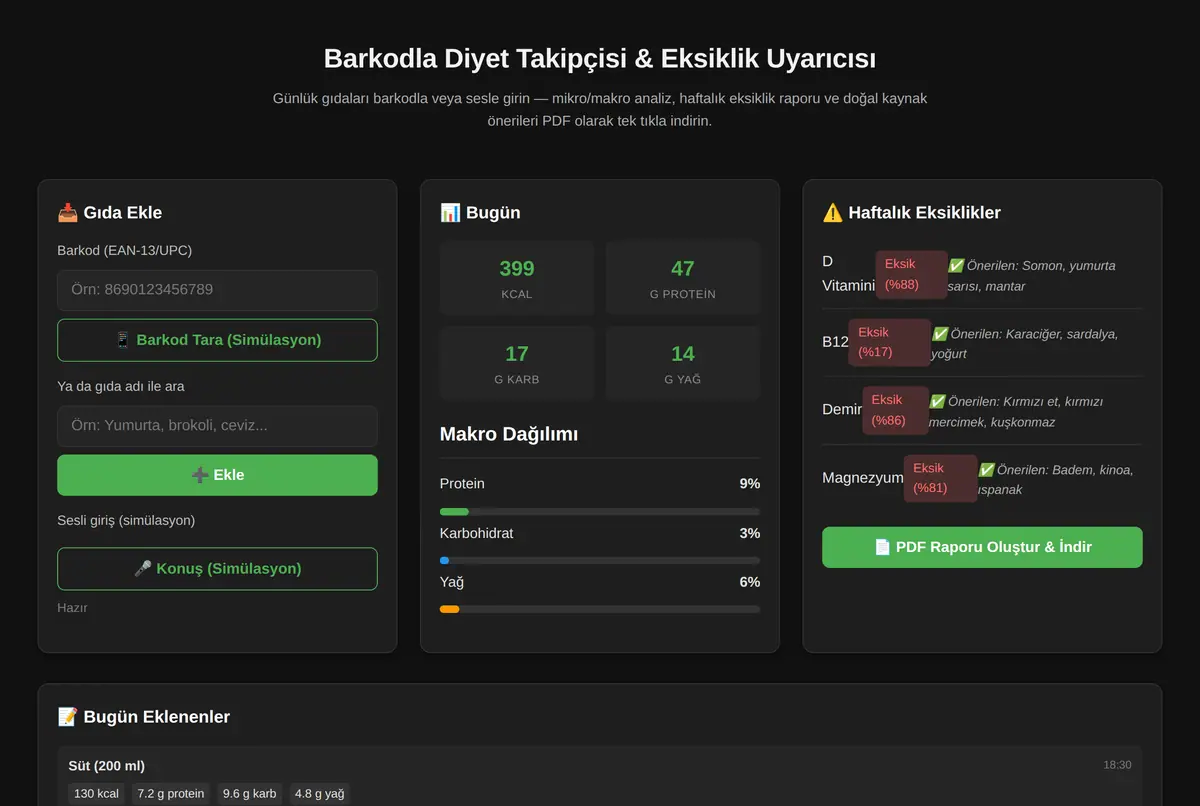Click the memo icon beside Bugün Eklenenler
1200x806 pixels.
[x=67, y=716]
